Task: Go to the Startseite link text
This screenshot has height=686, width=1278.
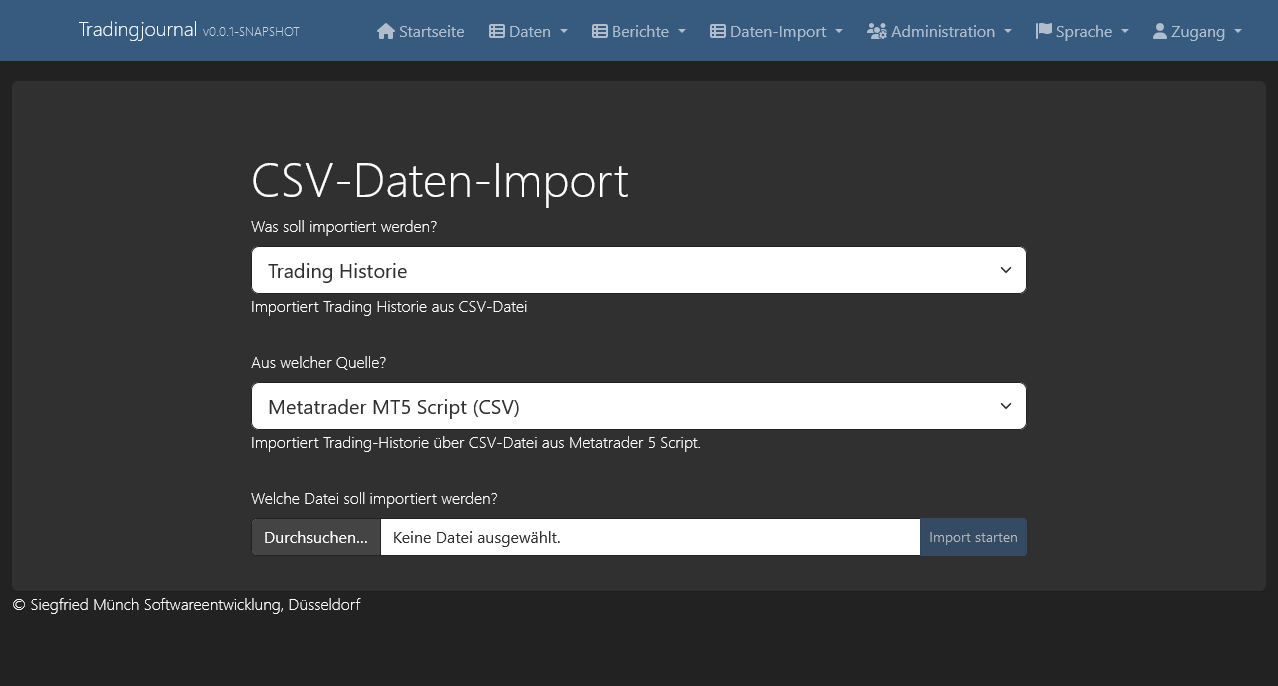Action: [431, 31]
